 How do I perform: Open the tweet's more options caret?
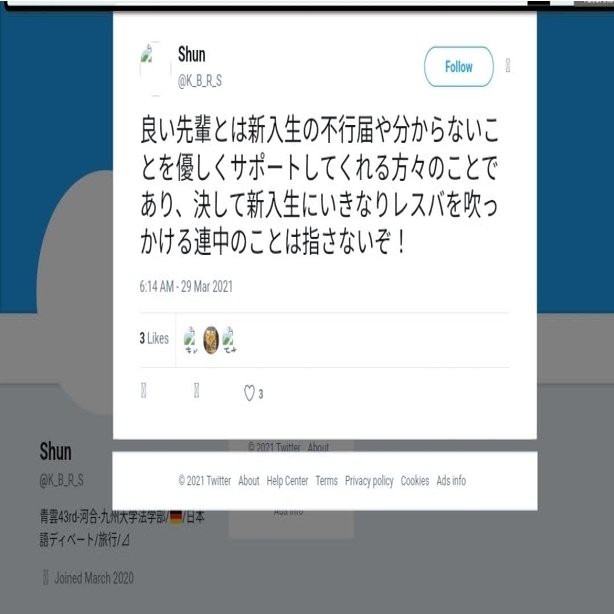(x=507, y=65)
